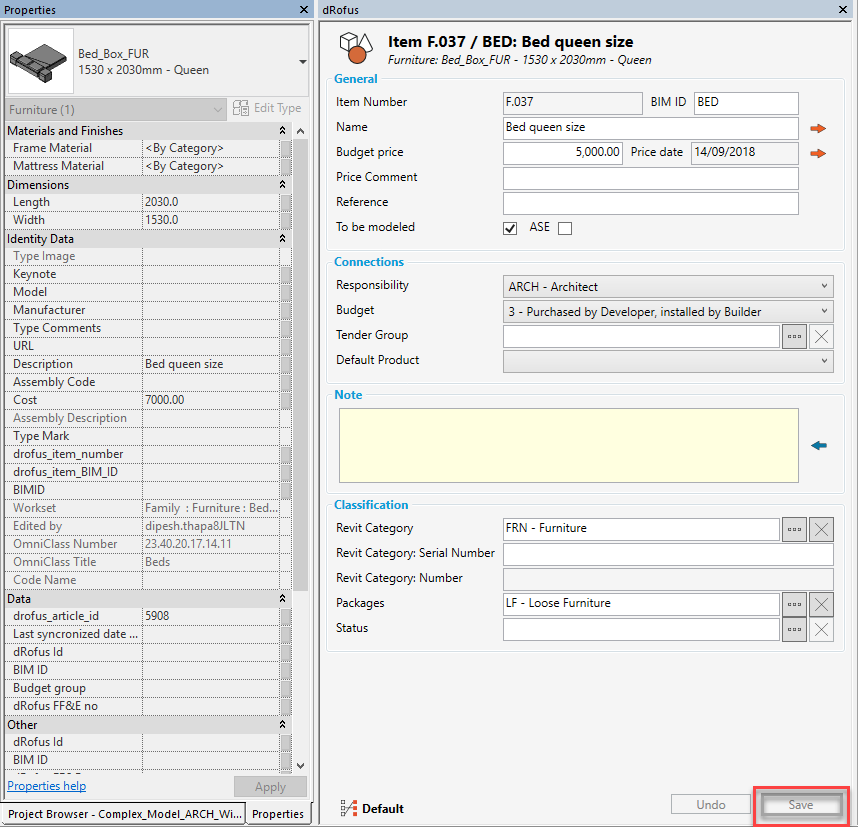Browse Revit Category with ellipsis button
Screen dimensions: 858x827
click(794, 529)
